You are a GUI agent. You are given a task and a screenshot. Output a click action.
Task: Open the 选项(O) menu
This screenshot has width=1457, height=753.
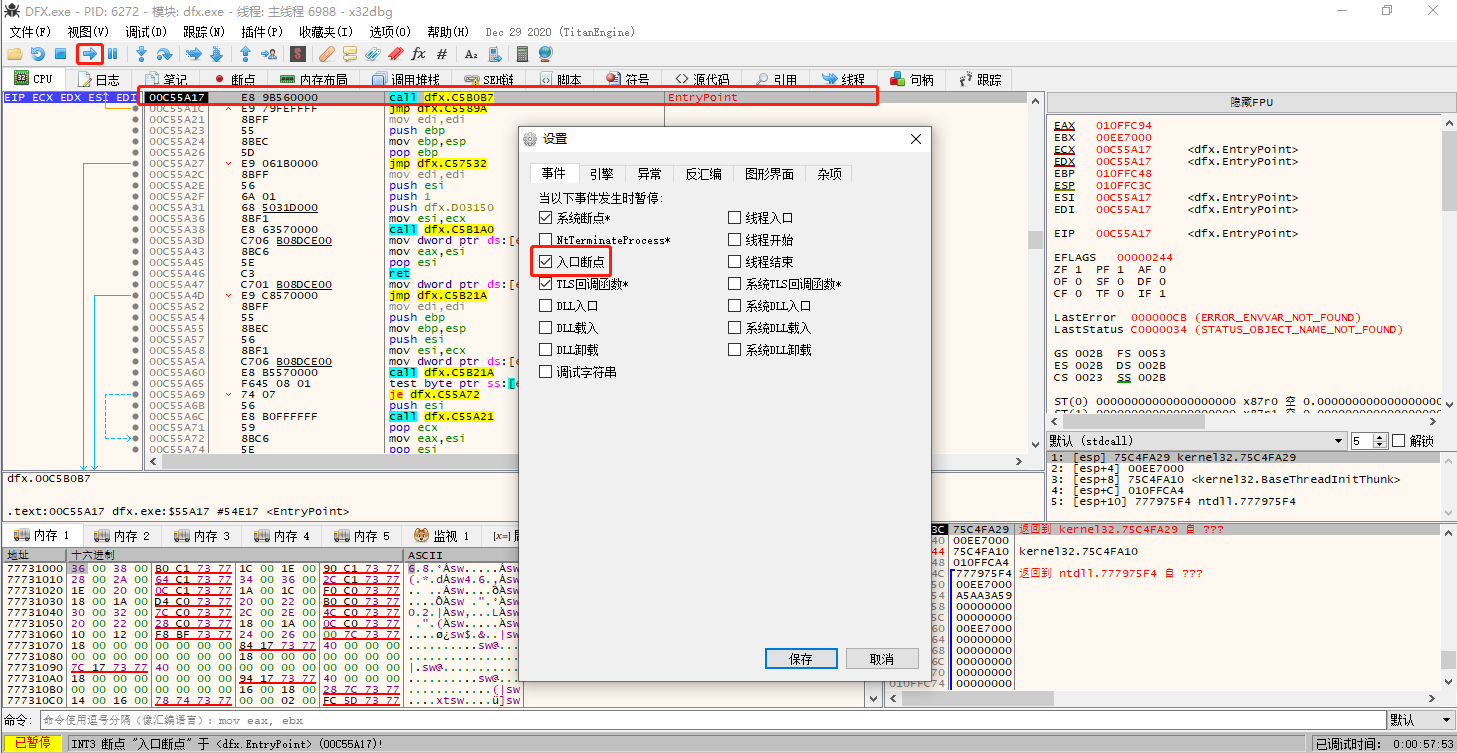click(389, 32)
